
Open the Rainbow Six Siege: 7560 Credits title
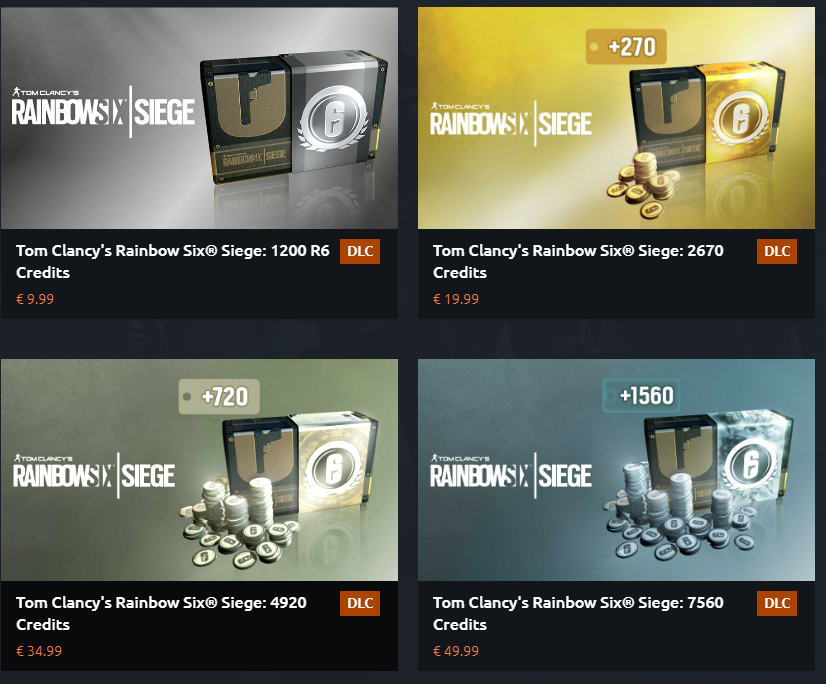tap(578, 613)
